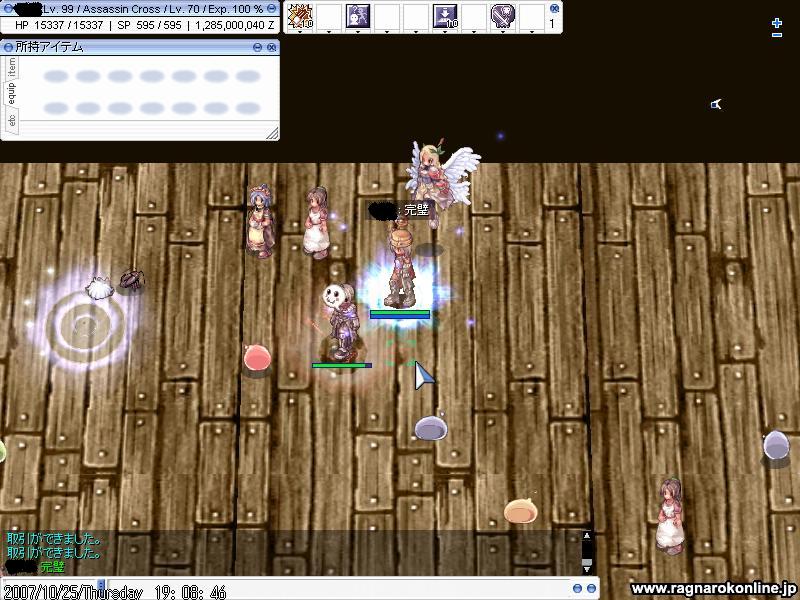Minimize status window with right round button
The image size is (800, 600).
tap(271, 9)
